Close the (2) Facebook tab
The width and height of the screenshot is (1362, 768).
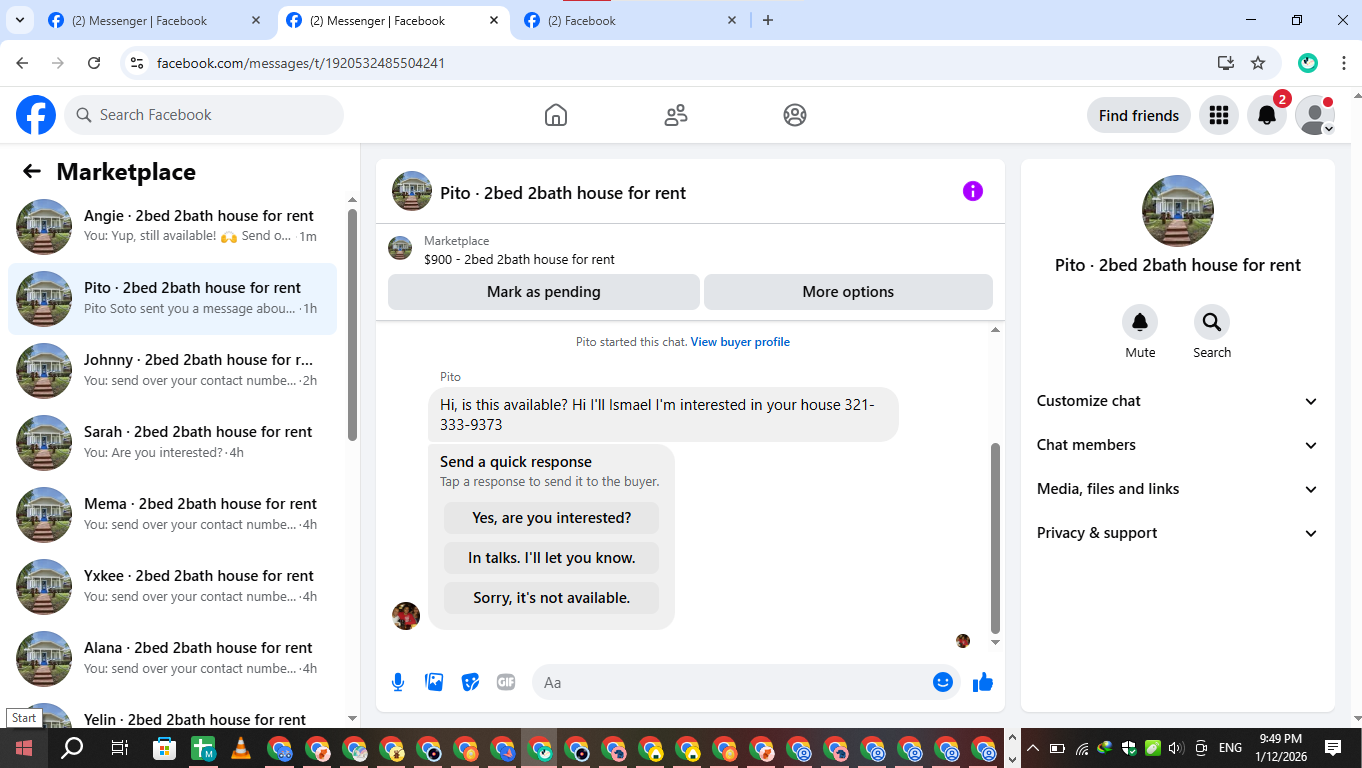(x=732, y=20)
